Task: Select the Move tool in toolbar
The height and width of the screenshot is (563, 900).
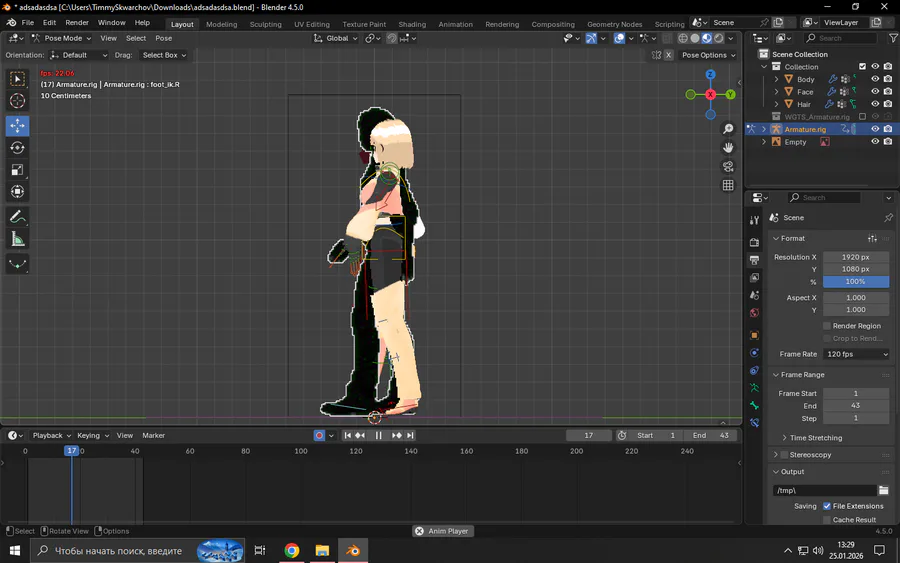Action: (17, 125)
